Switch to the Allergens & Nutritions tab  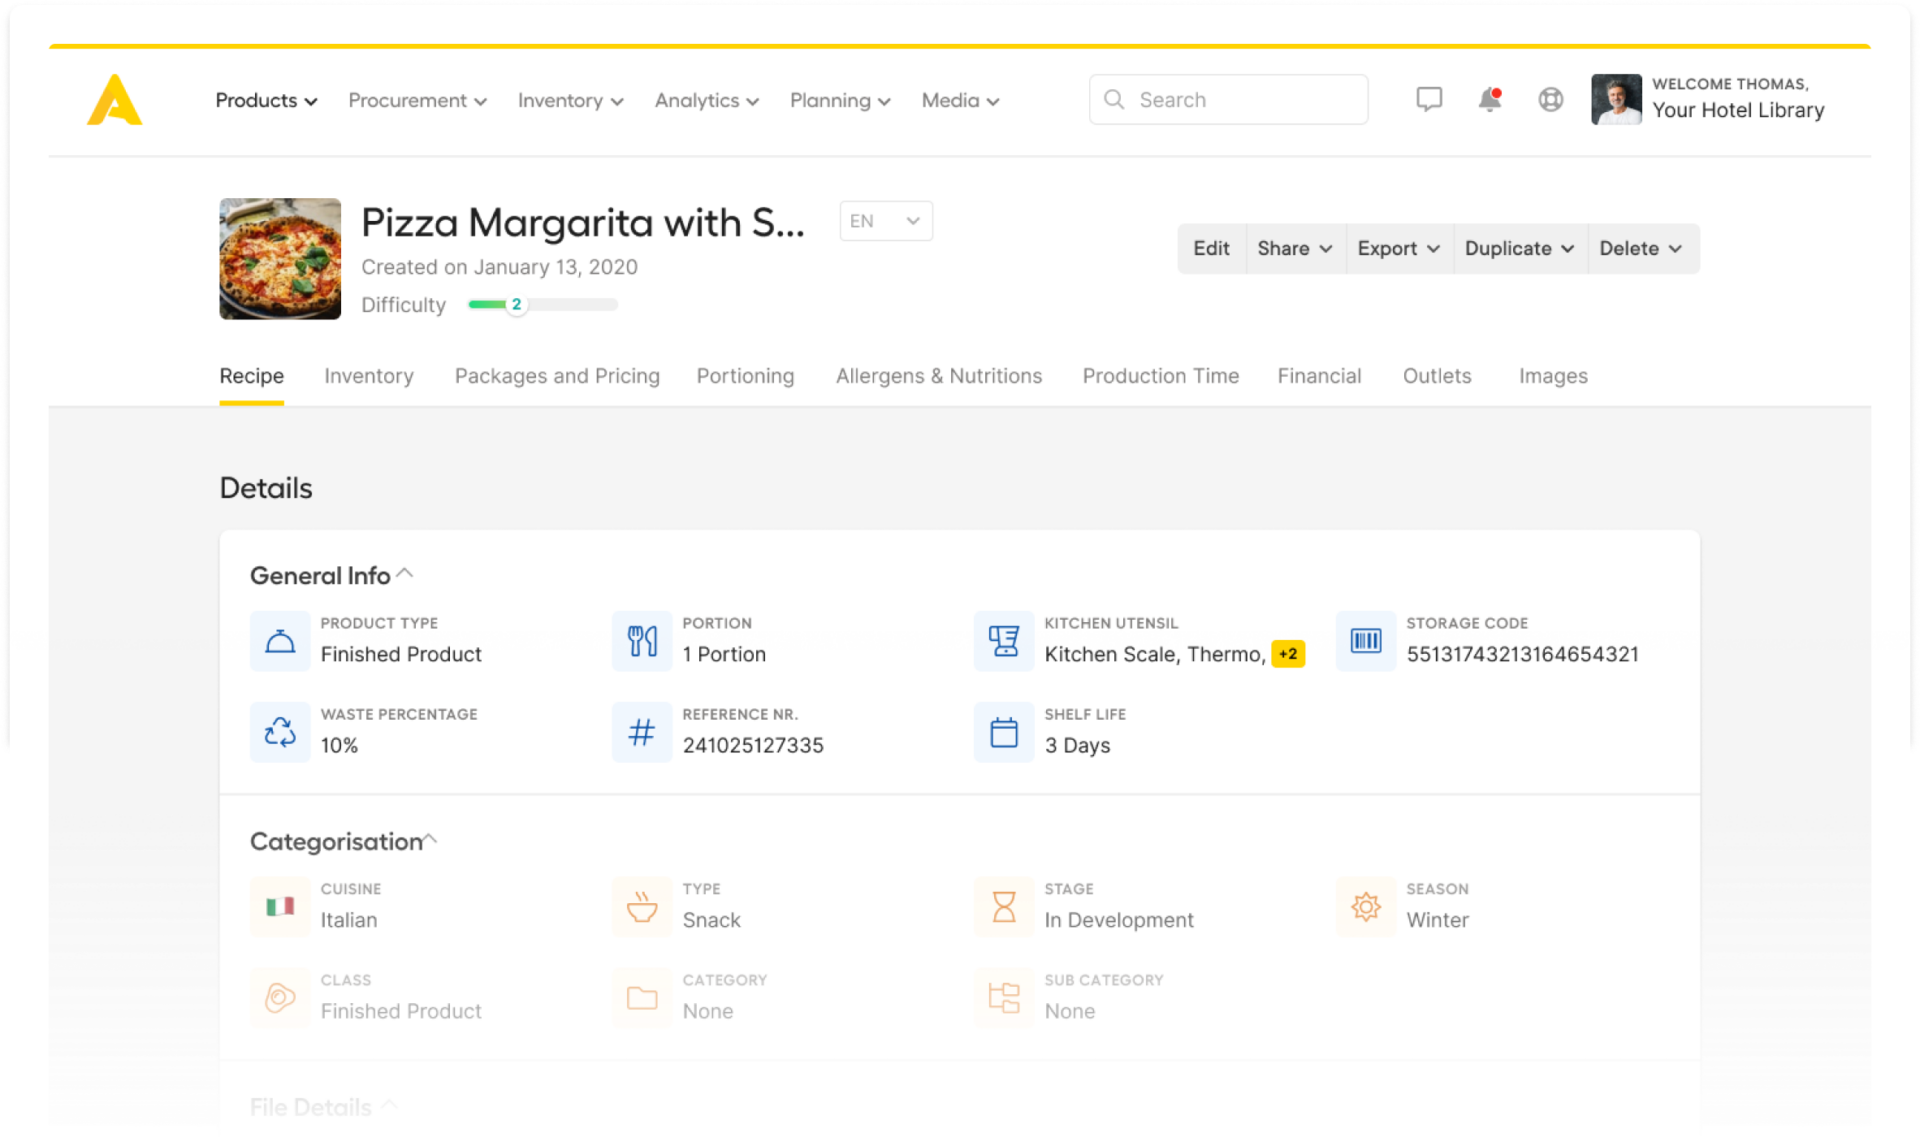click(939, 375)
